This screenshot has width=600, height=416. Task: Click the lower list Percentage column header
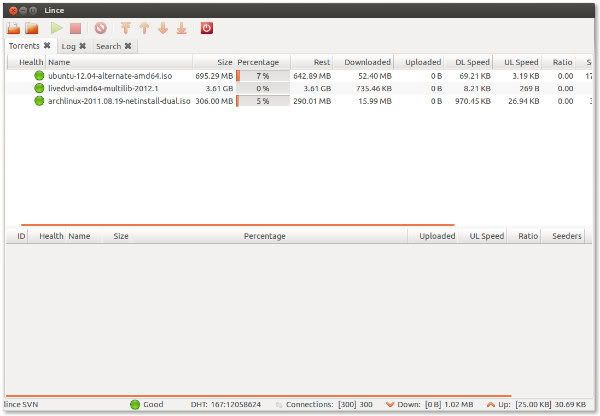click(x=264, y=236)
